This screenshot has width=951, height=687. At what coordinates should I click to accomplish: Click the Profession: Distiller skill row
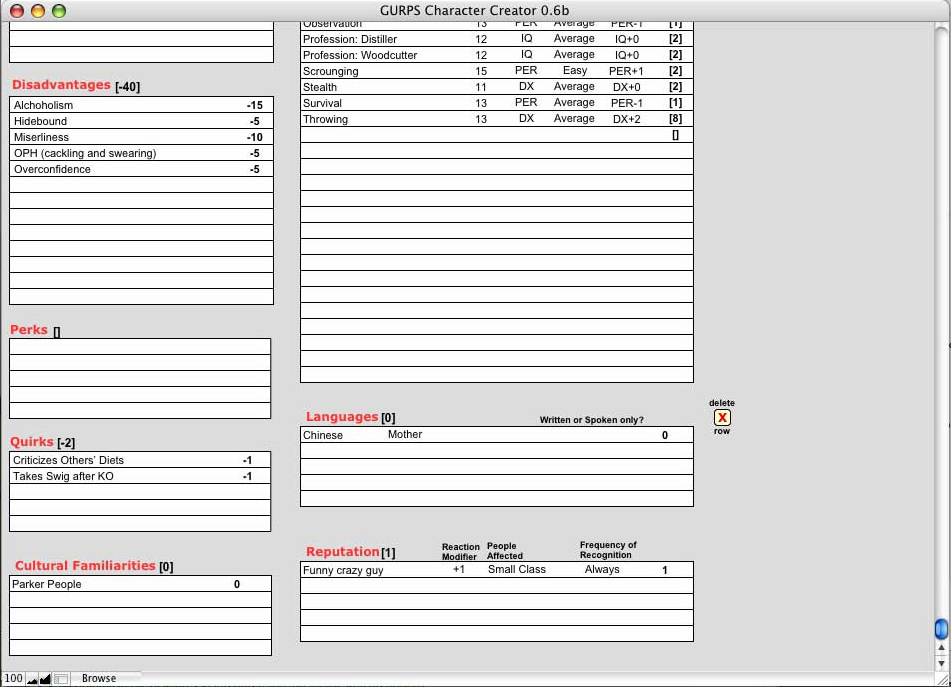click(497, 39)
